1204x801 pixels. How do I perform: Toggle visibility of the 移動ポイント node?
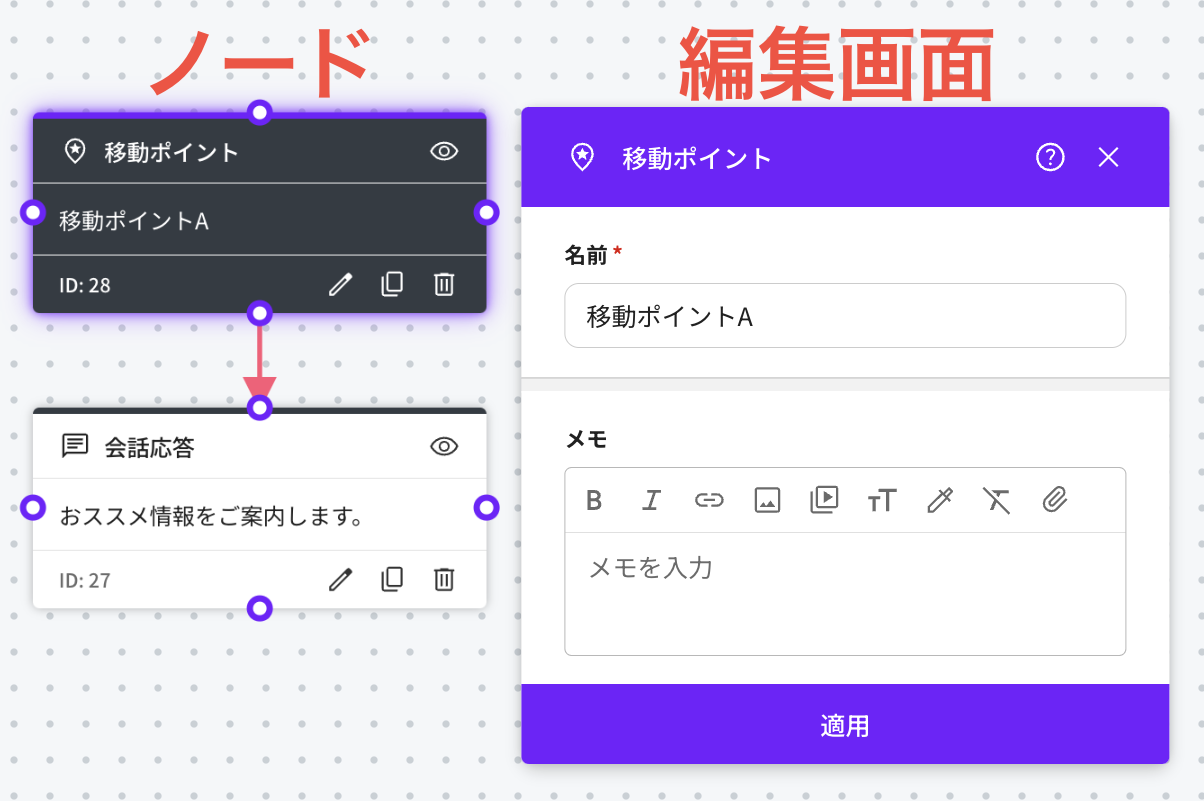point(444,152)
